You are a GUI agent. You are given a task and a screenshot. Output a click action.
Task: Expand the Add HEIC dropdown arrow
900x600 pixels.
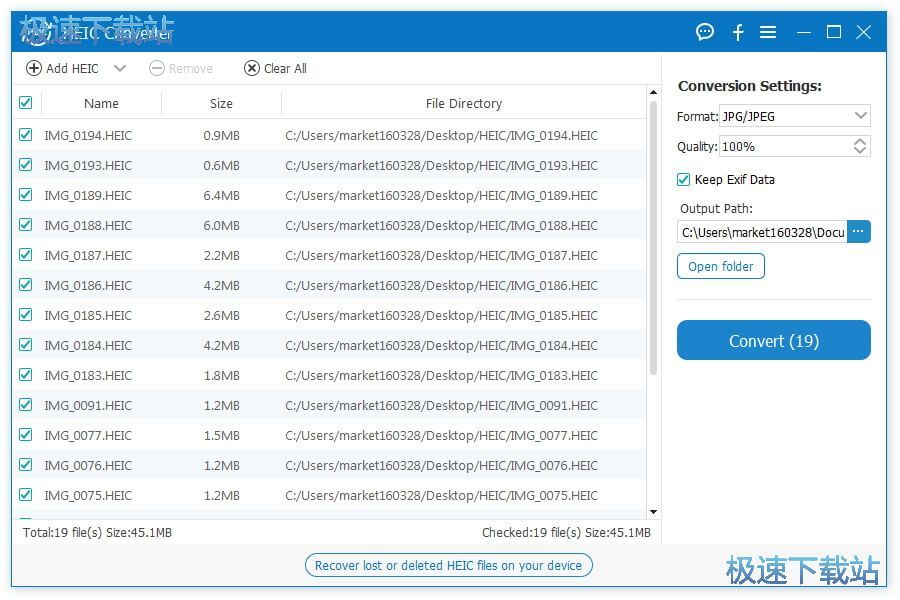point(120,68)
